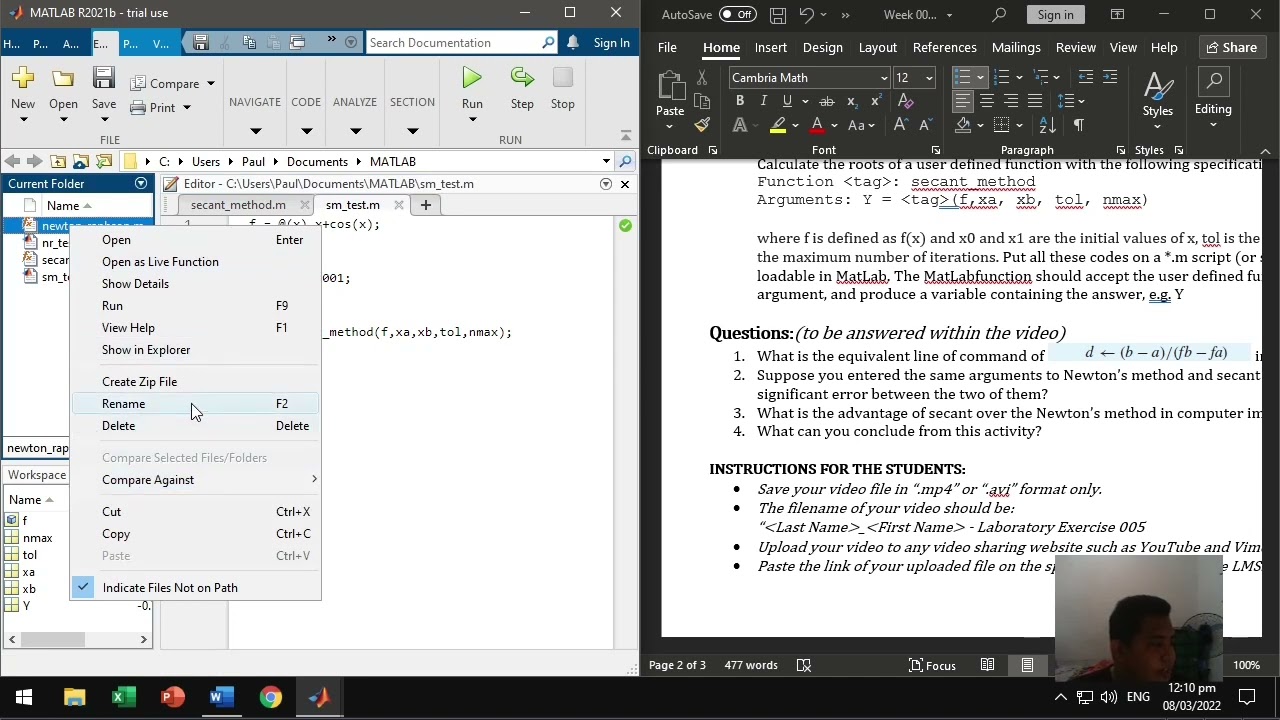Add new editor tab with plus button
The width and height of the screenshot is (1280, 720).
coord(425,205)
